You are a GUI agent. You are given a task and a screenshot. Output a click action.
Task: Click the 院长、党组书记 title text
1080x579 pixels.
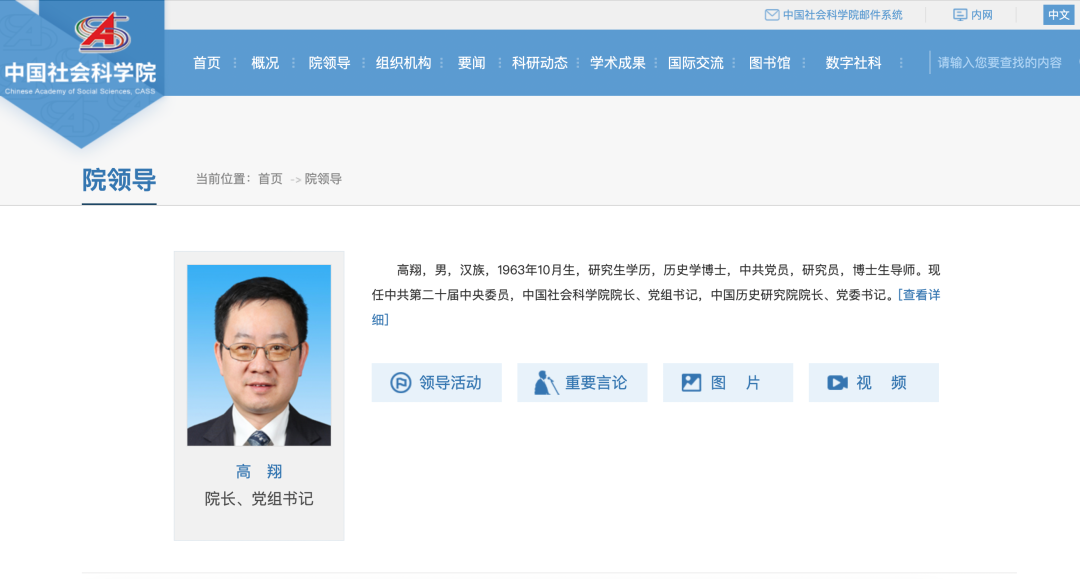(x=259, y=499)
